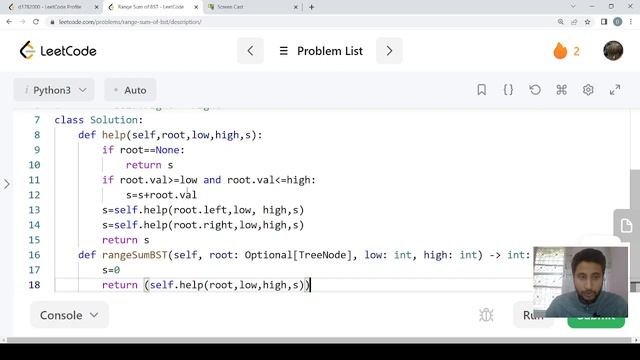640x360 pixels.
Task: Click the browser forward button
Action: pyautogui.click(x=22, y=22)
